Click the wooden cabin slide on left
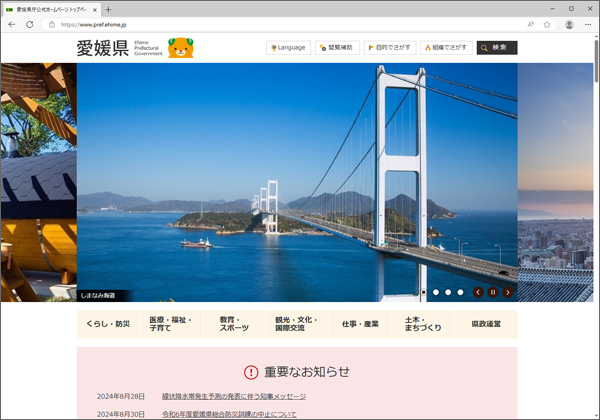 [x=39, y=182]
